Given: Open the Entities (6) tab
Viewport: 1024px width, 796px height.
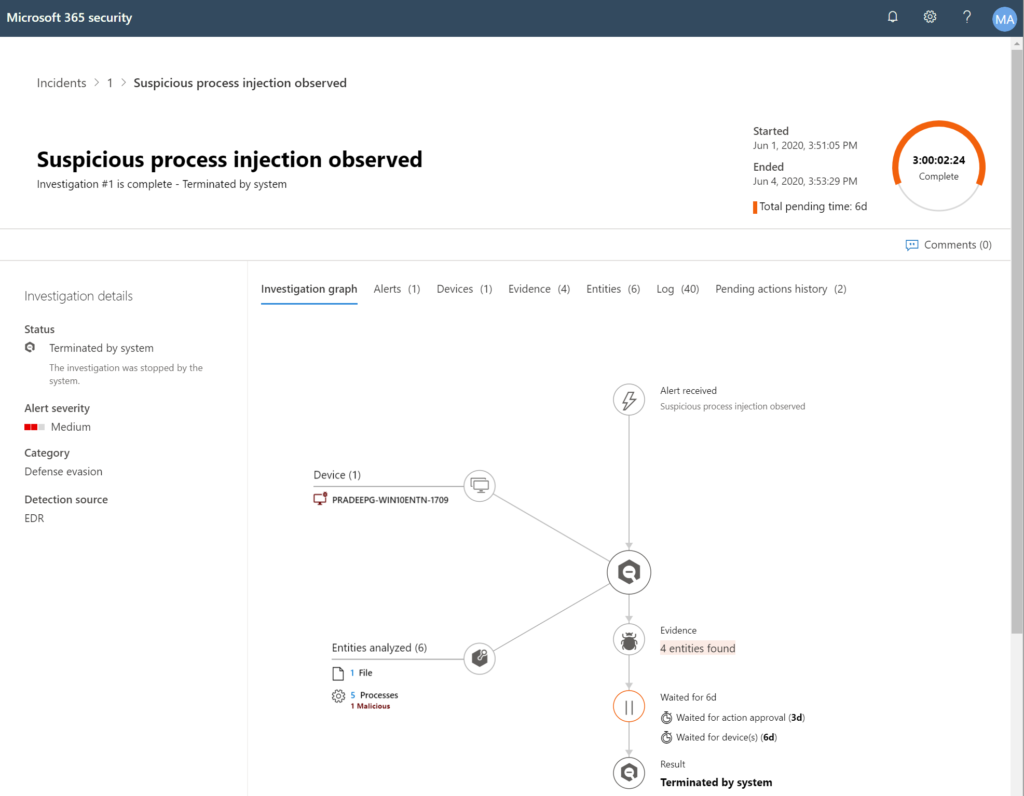Looking at the screenshot, I should (x=613, y=289).
